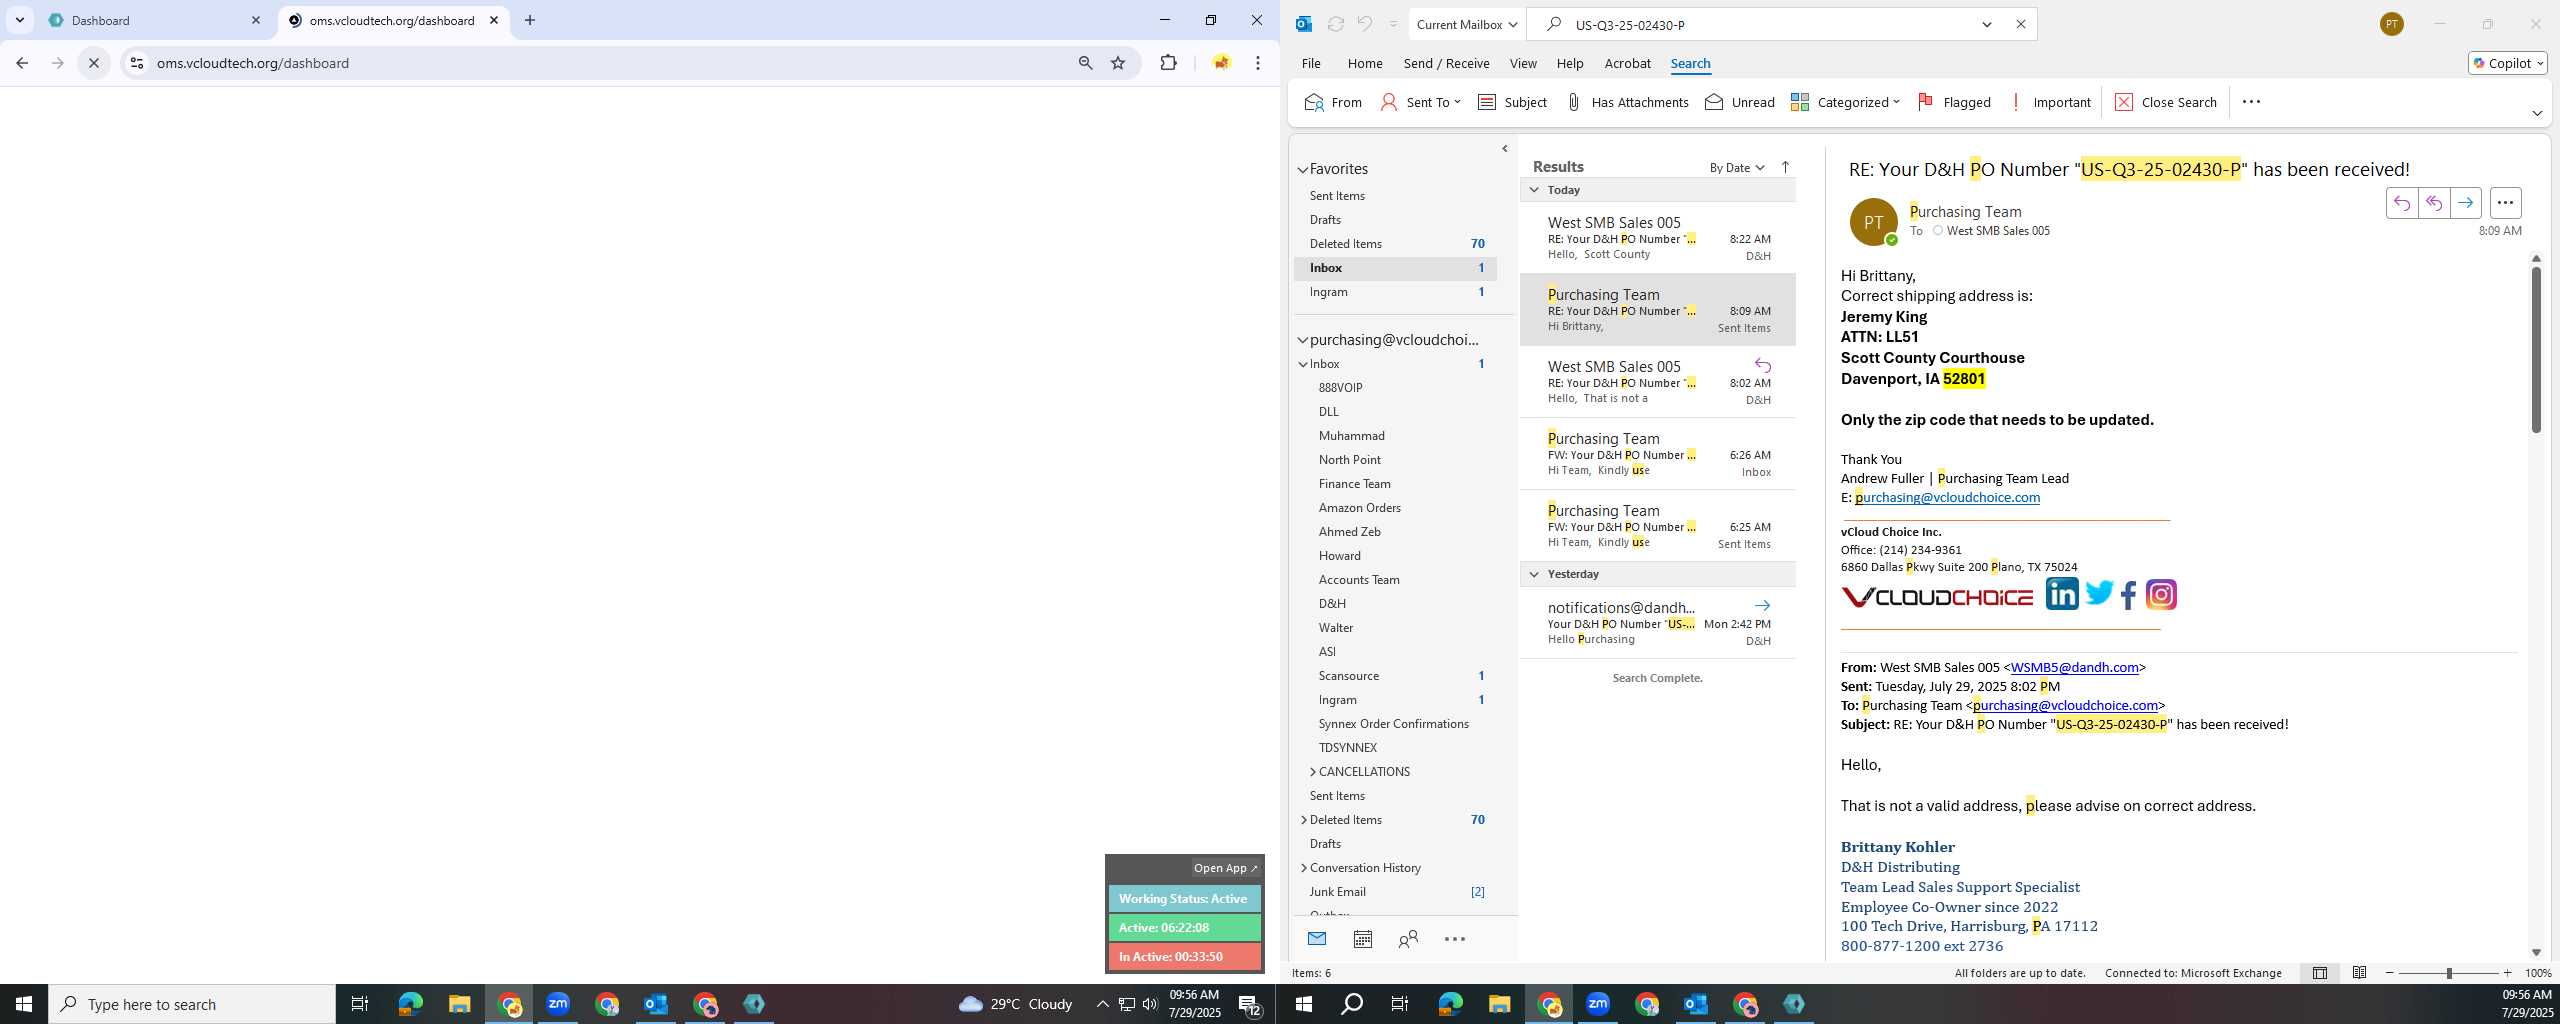Click the Flagged filter in Search ribbon

(x=1954, y=102)
